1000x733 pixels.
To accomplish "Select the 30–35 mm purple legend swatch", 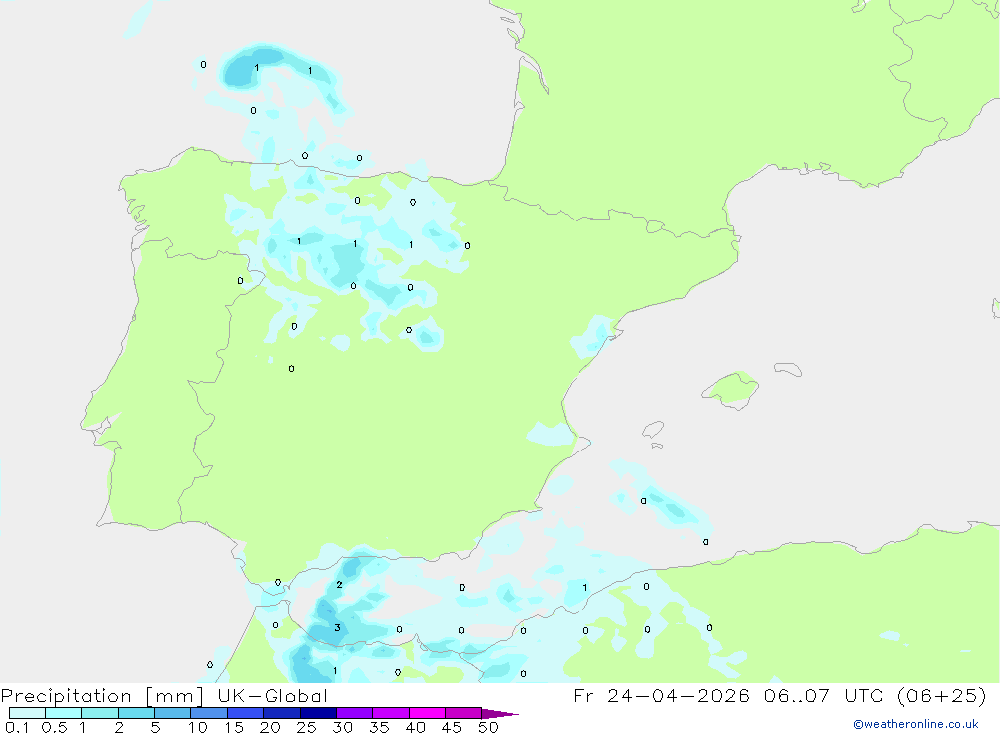I will (x=355, y=713).
